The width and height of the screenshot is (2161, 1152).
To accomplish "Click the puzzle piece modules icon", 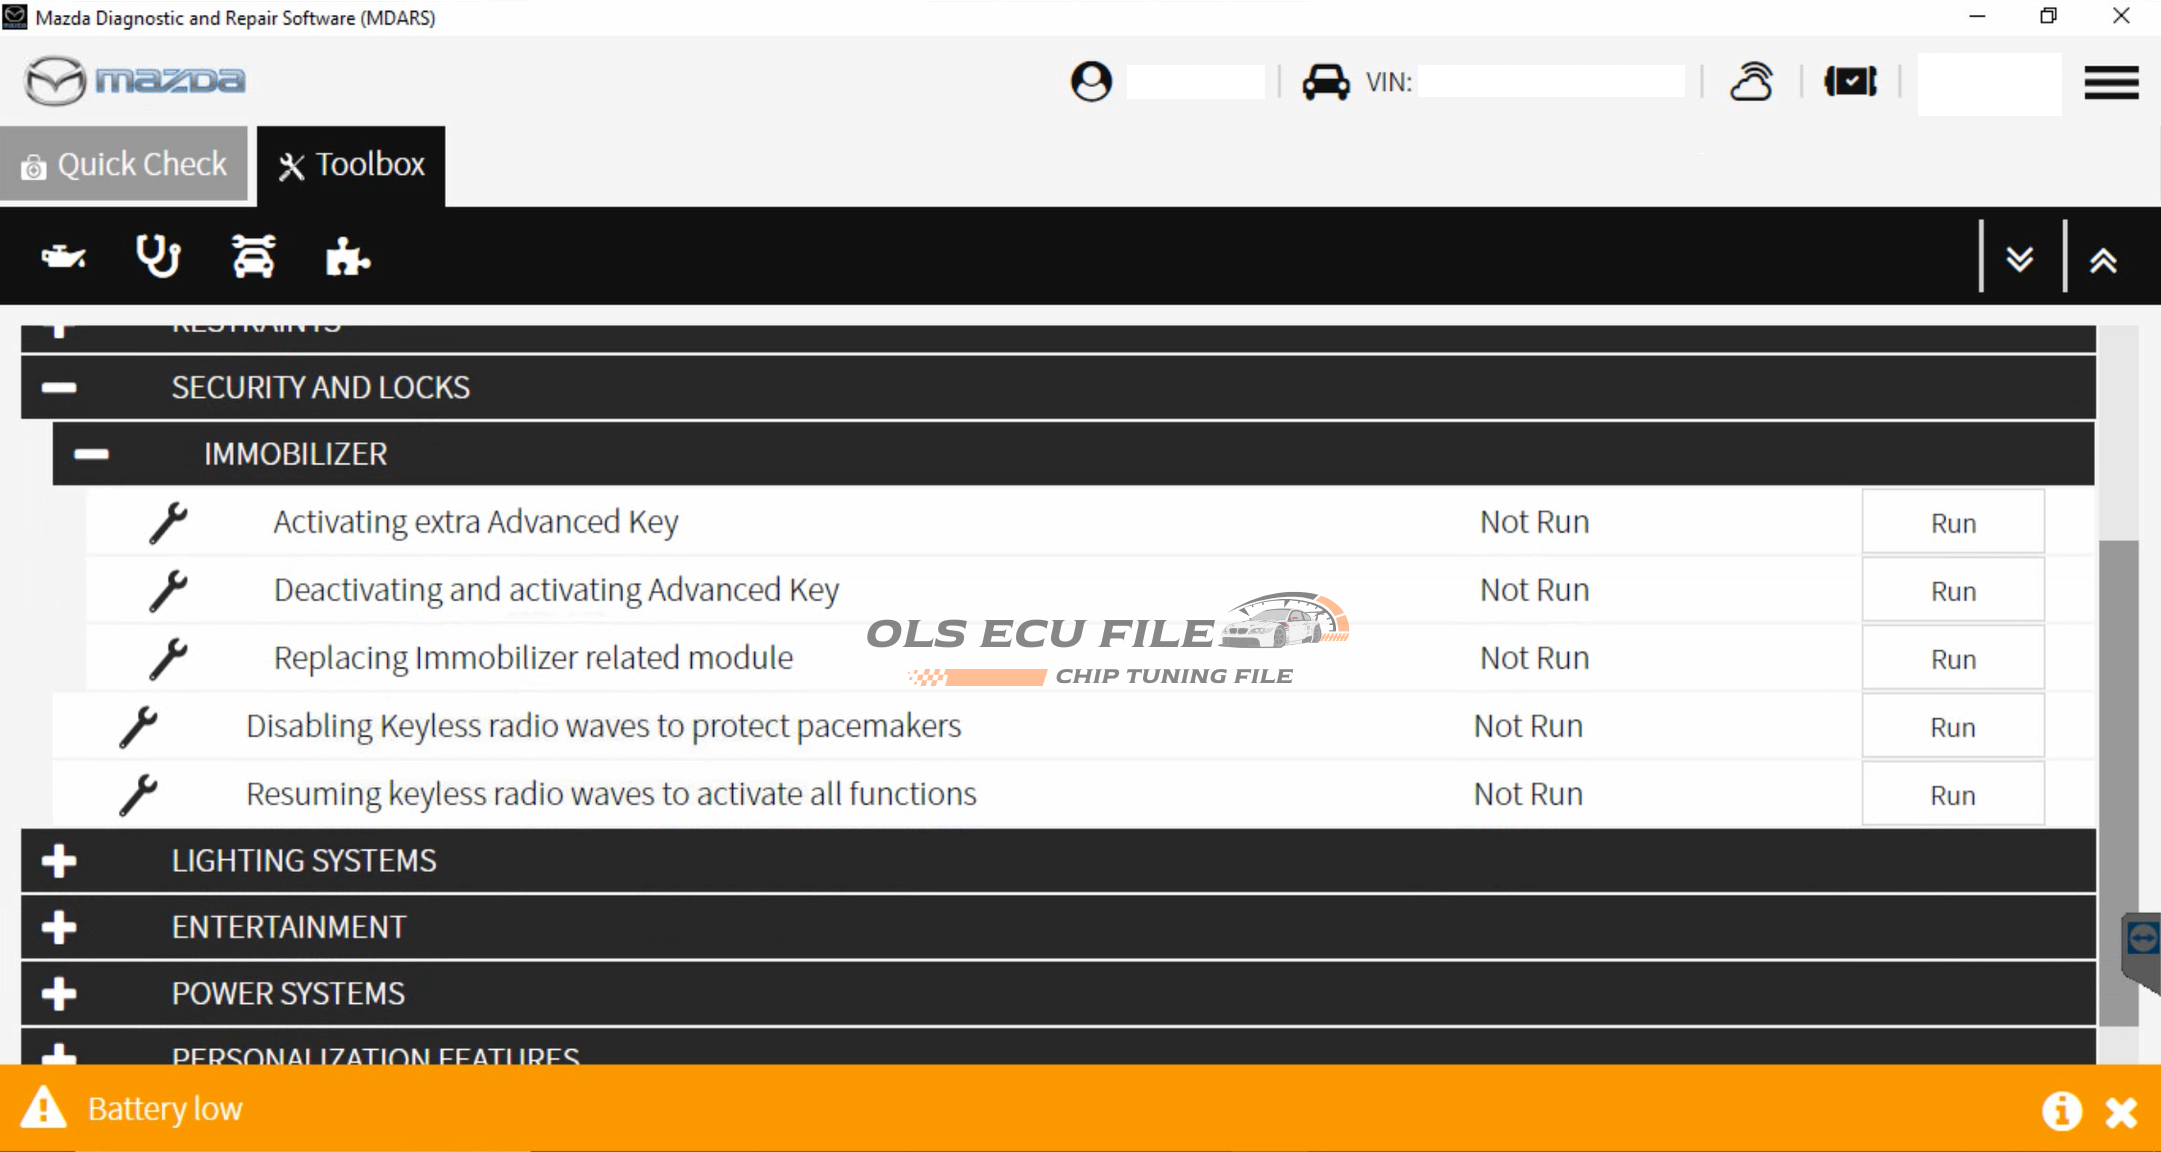I will [x=347, y=257].
